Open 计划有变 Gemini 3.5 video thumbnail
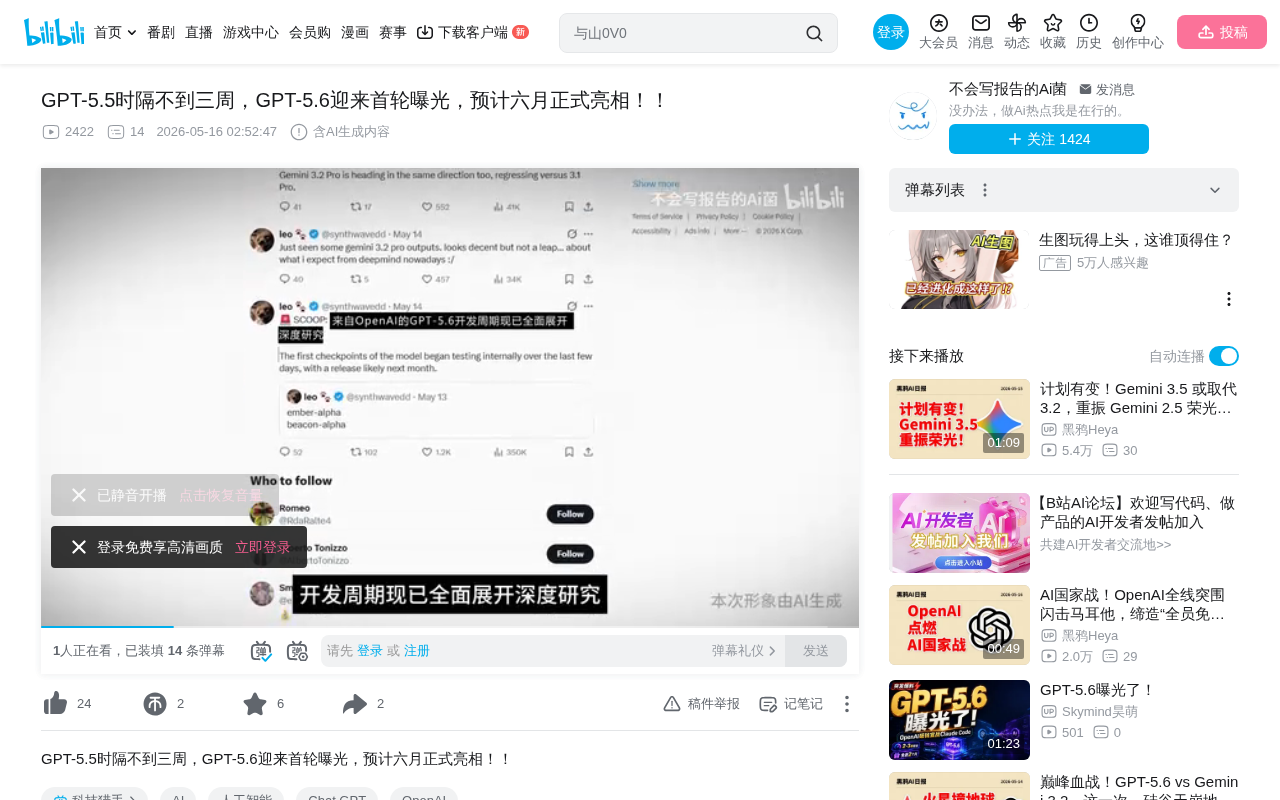 (x=959, y=419)
